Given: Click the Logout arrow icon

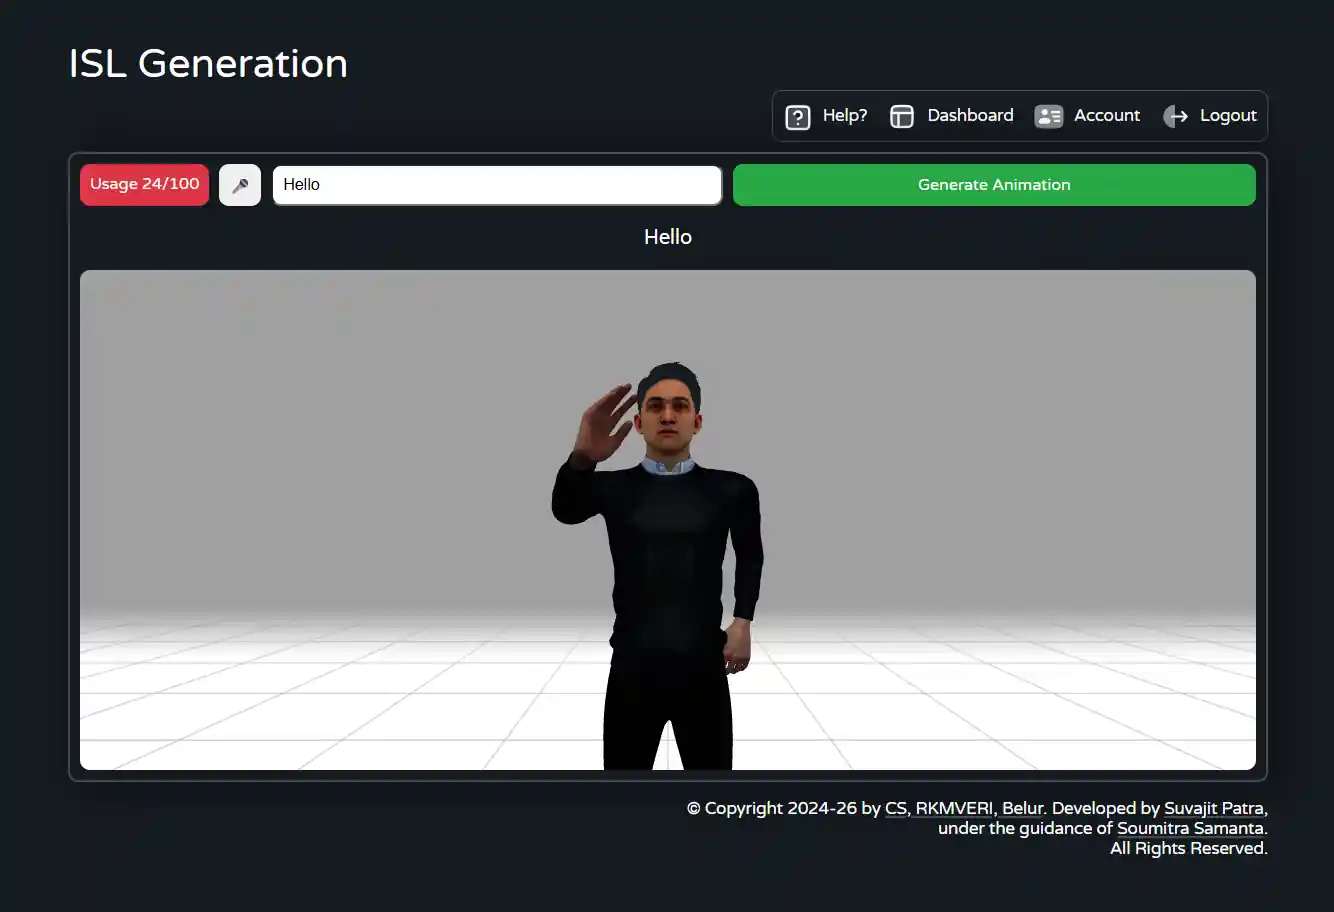Looking at the screenshot, I should point(1176,117).
